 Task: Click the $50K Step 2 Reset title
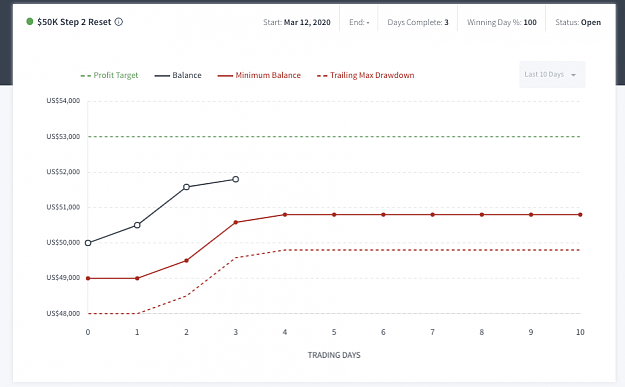[74, 22]
